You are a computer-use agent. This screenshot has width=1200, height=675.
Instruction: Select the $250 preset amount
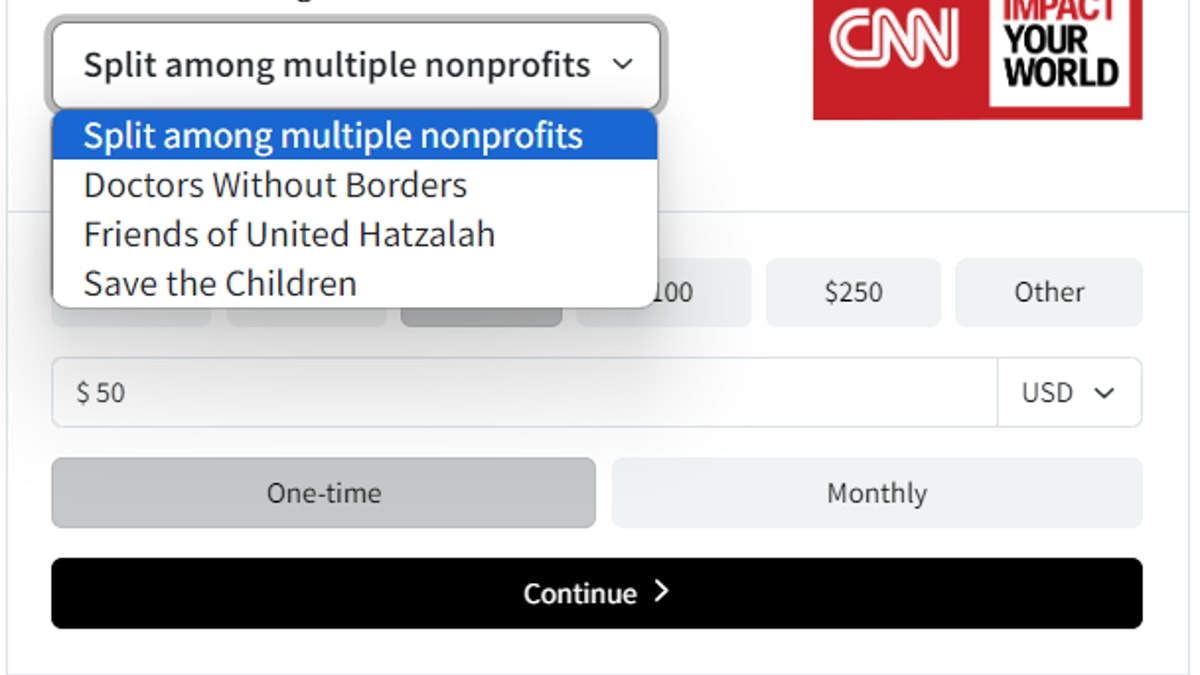[853, 292]
